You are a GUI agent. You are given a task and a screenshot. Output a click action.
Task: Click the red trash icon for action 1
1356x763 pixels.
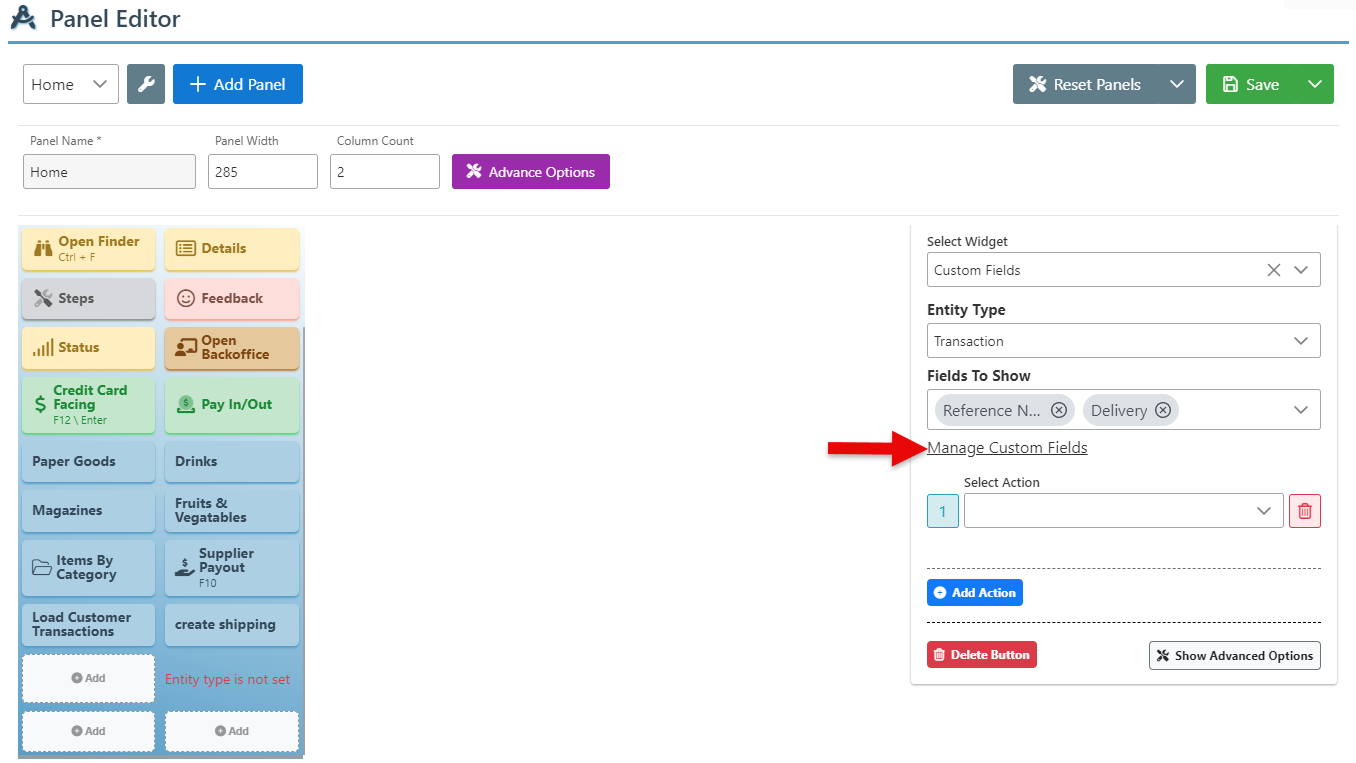(x=1304, y=511)
